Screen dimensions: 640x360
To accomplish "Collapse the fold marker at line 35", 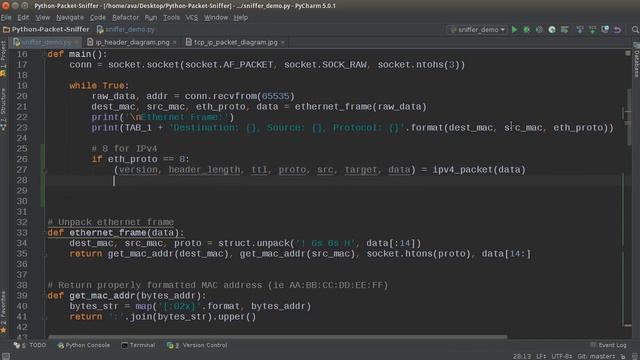I will pos(44,254).
